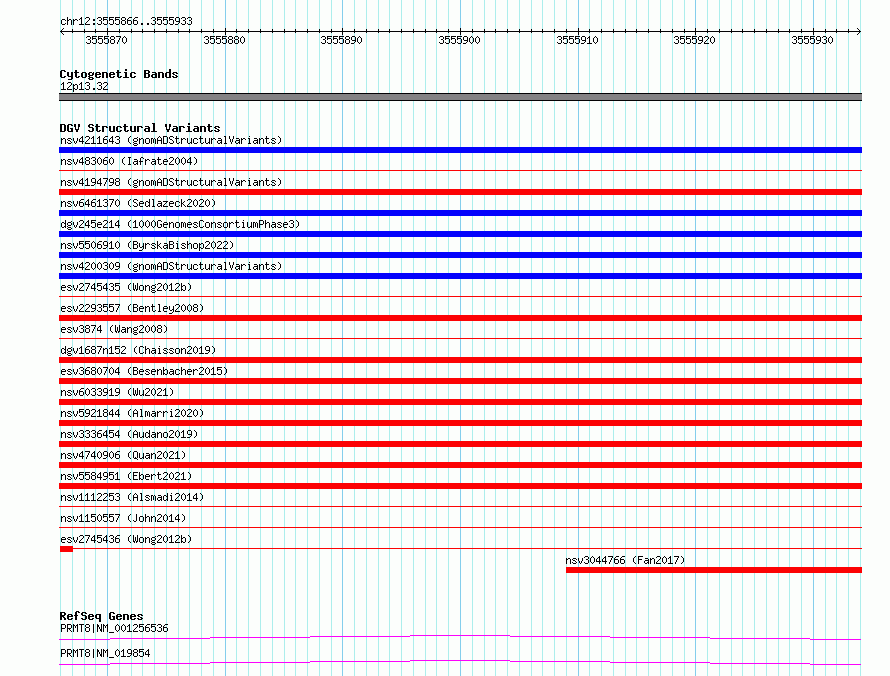Click the red bar under esv2293557

(x=460, y=318)
